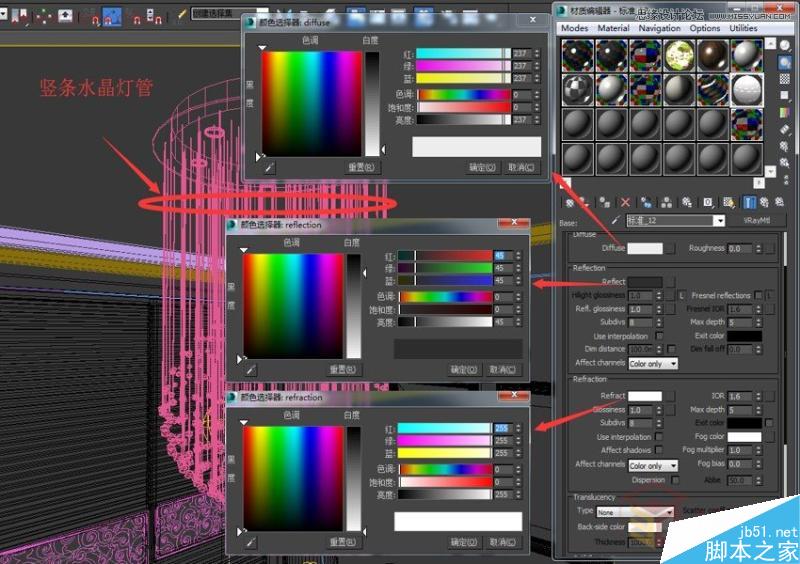Click the Roughness spinner arrows

(758, 248)
